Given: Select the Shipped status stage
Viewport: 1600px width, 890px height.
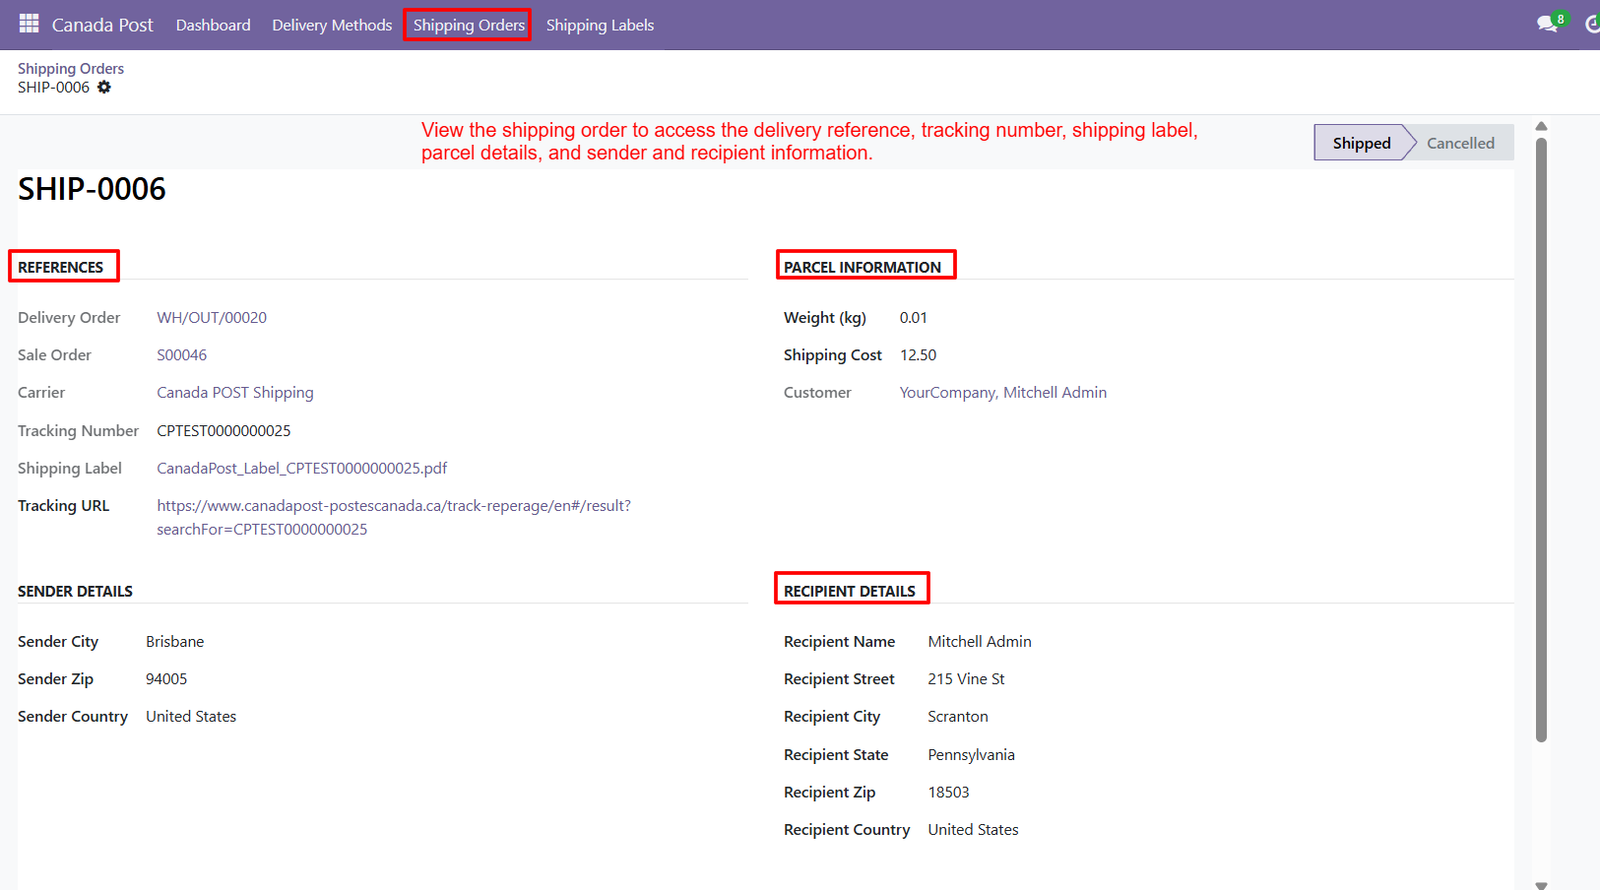Looking at the screenshot, I should point(1361,143).
